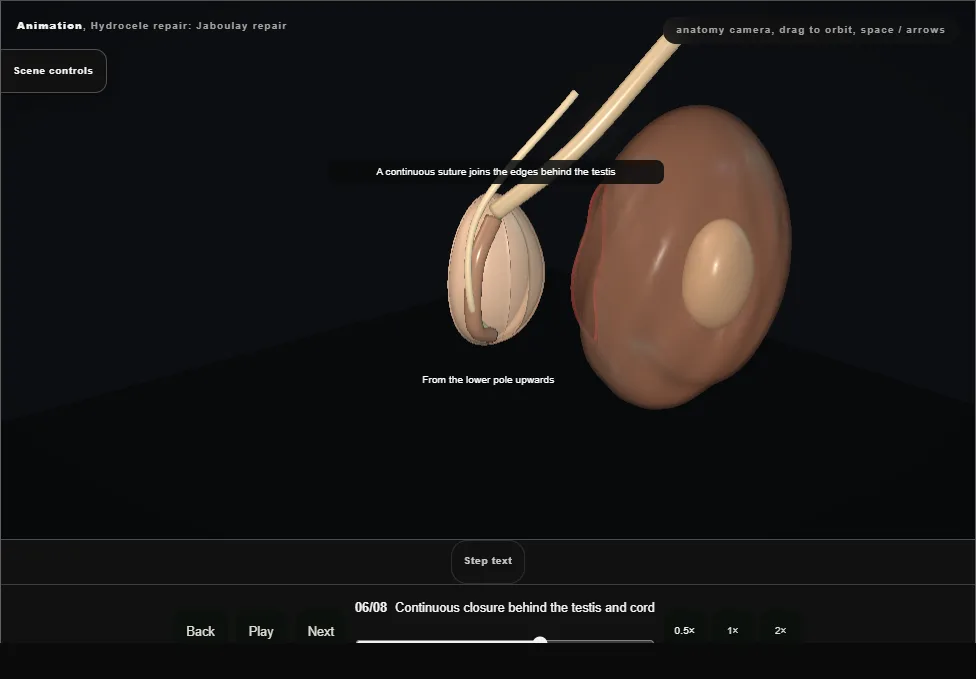
Task: Click the 06/08 step counter
Action: click(x=371, y=607)
